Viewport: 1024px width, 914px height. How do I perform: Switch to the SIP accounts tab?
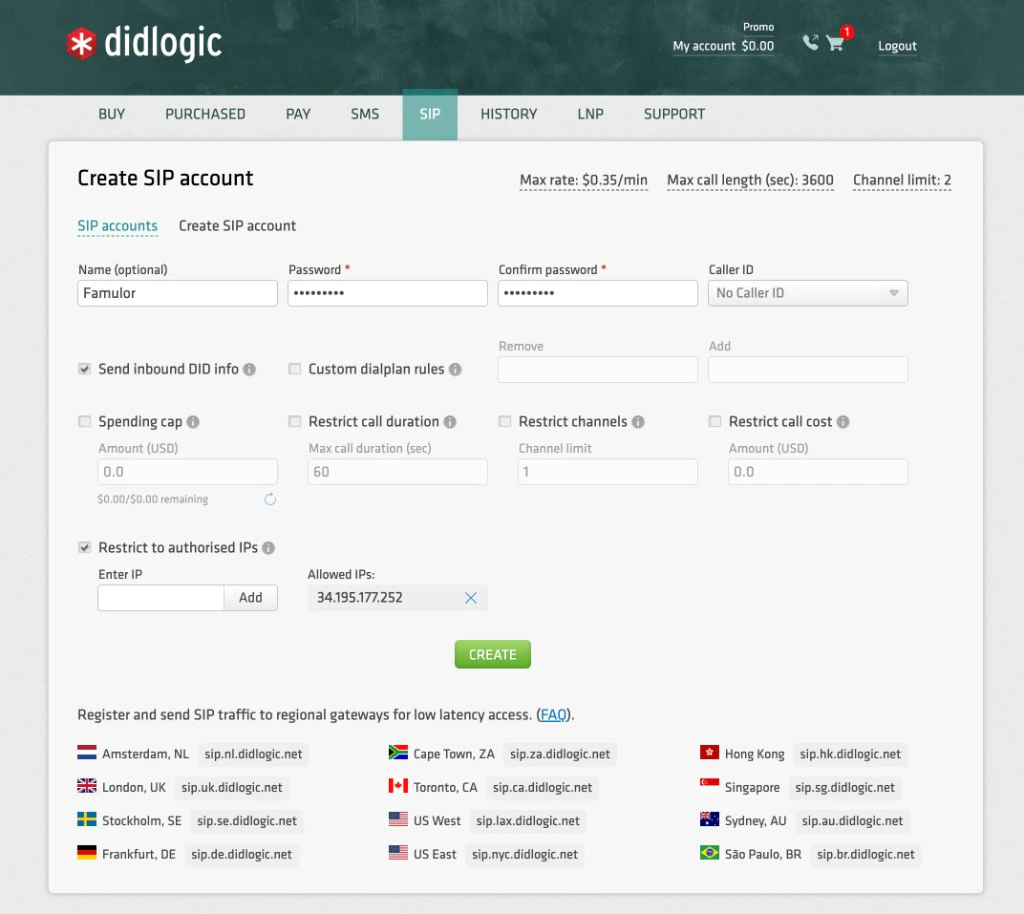click(117, 226)
